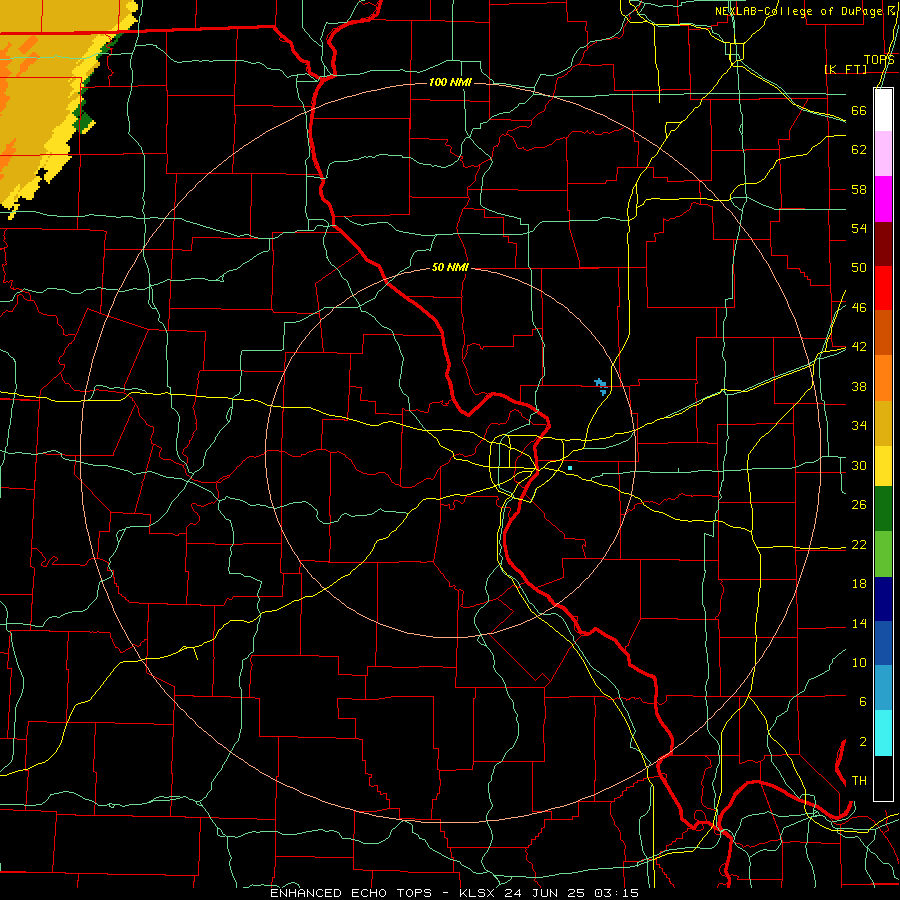Click the legend value '46'
The height and width of the screenshot is (900, 900).
859,308
